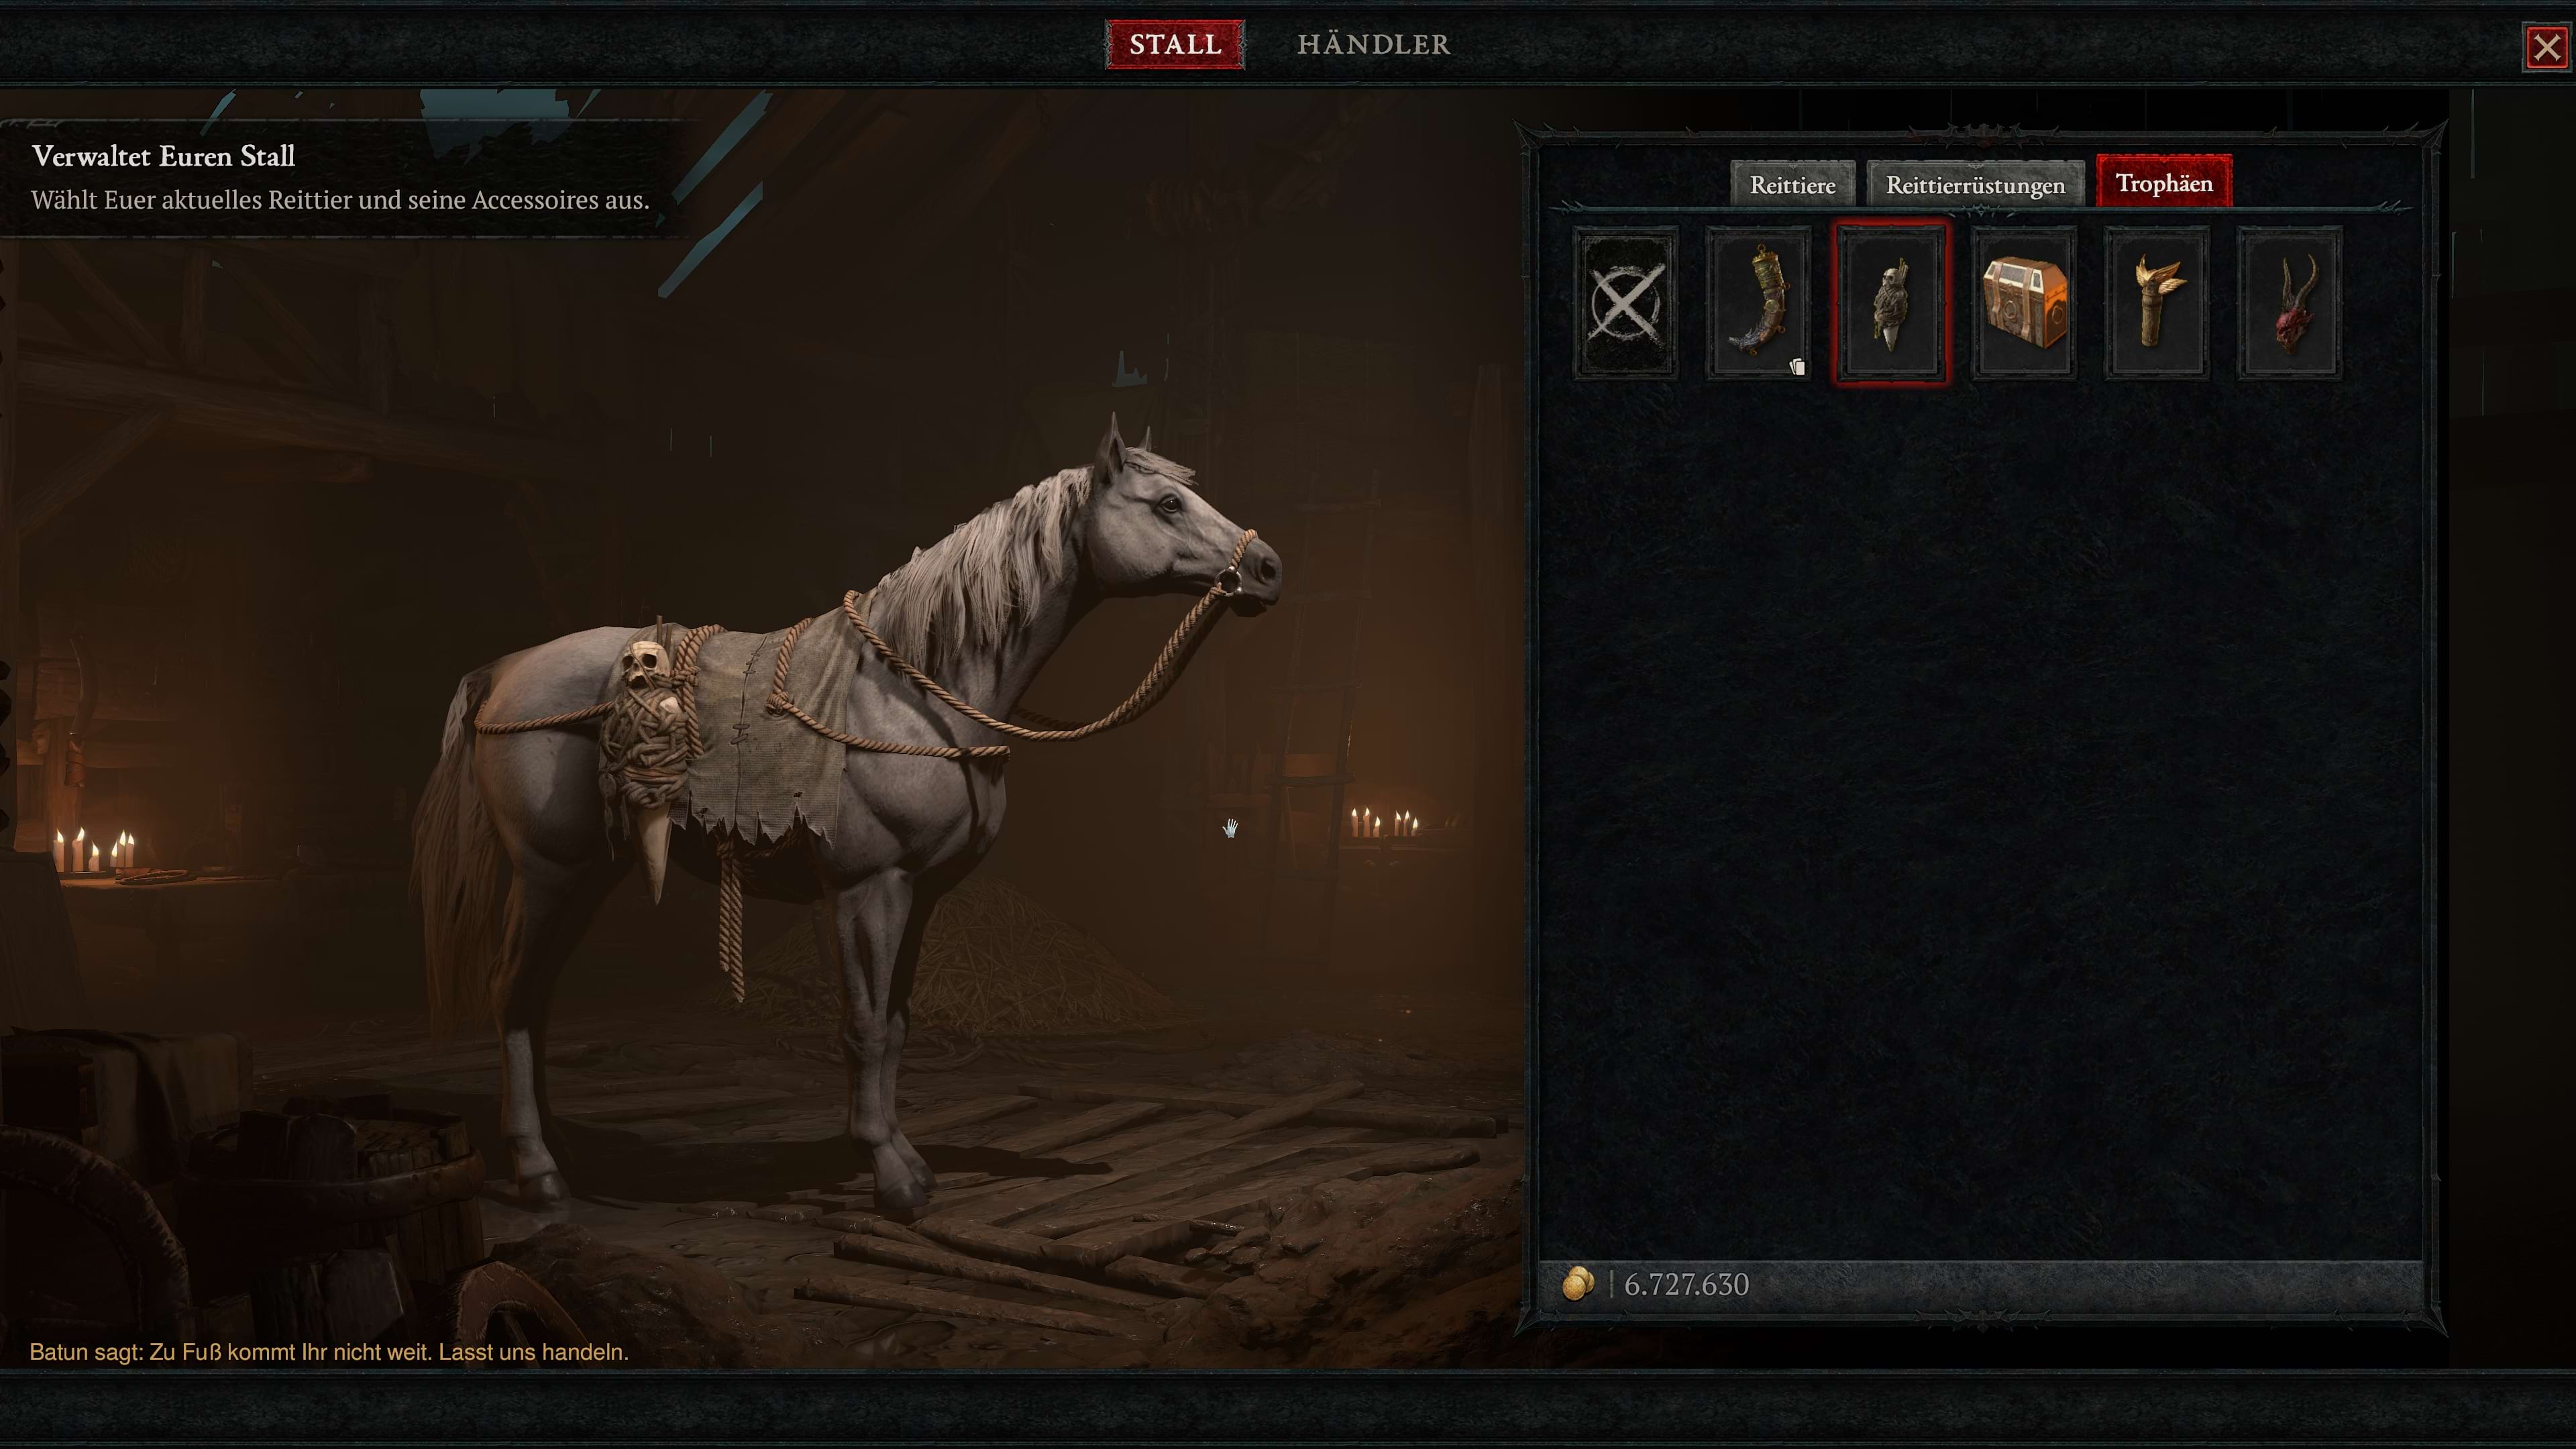
Task: Select the Trophäen tab
Action: pyautogui.click(x=2164, y=182)
